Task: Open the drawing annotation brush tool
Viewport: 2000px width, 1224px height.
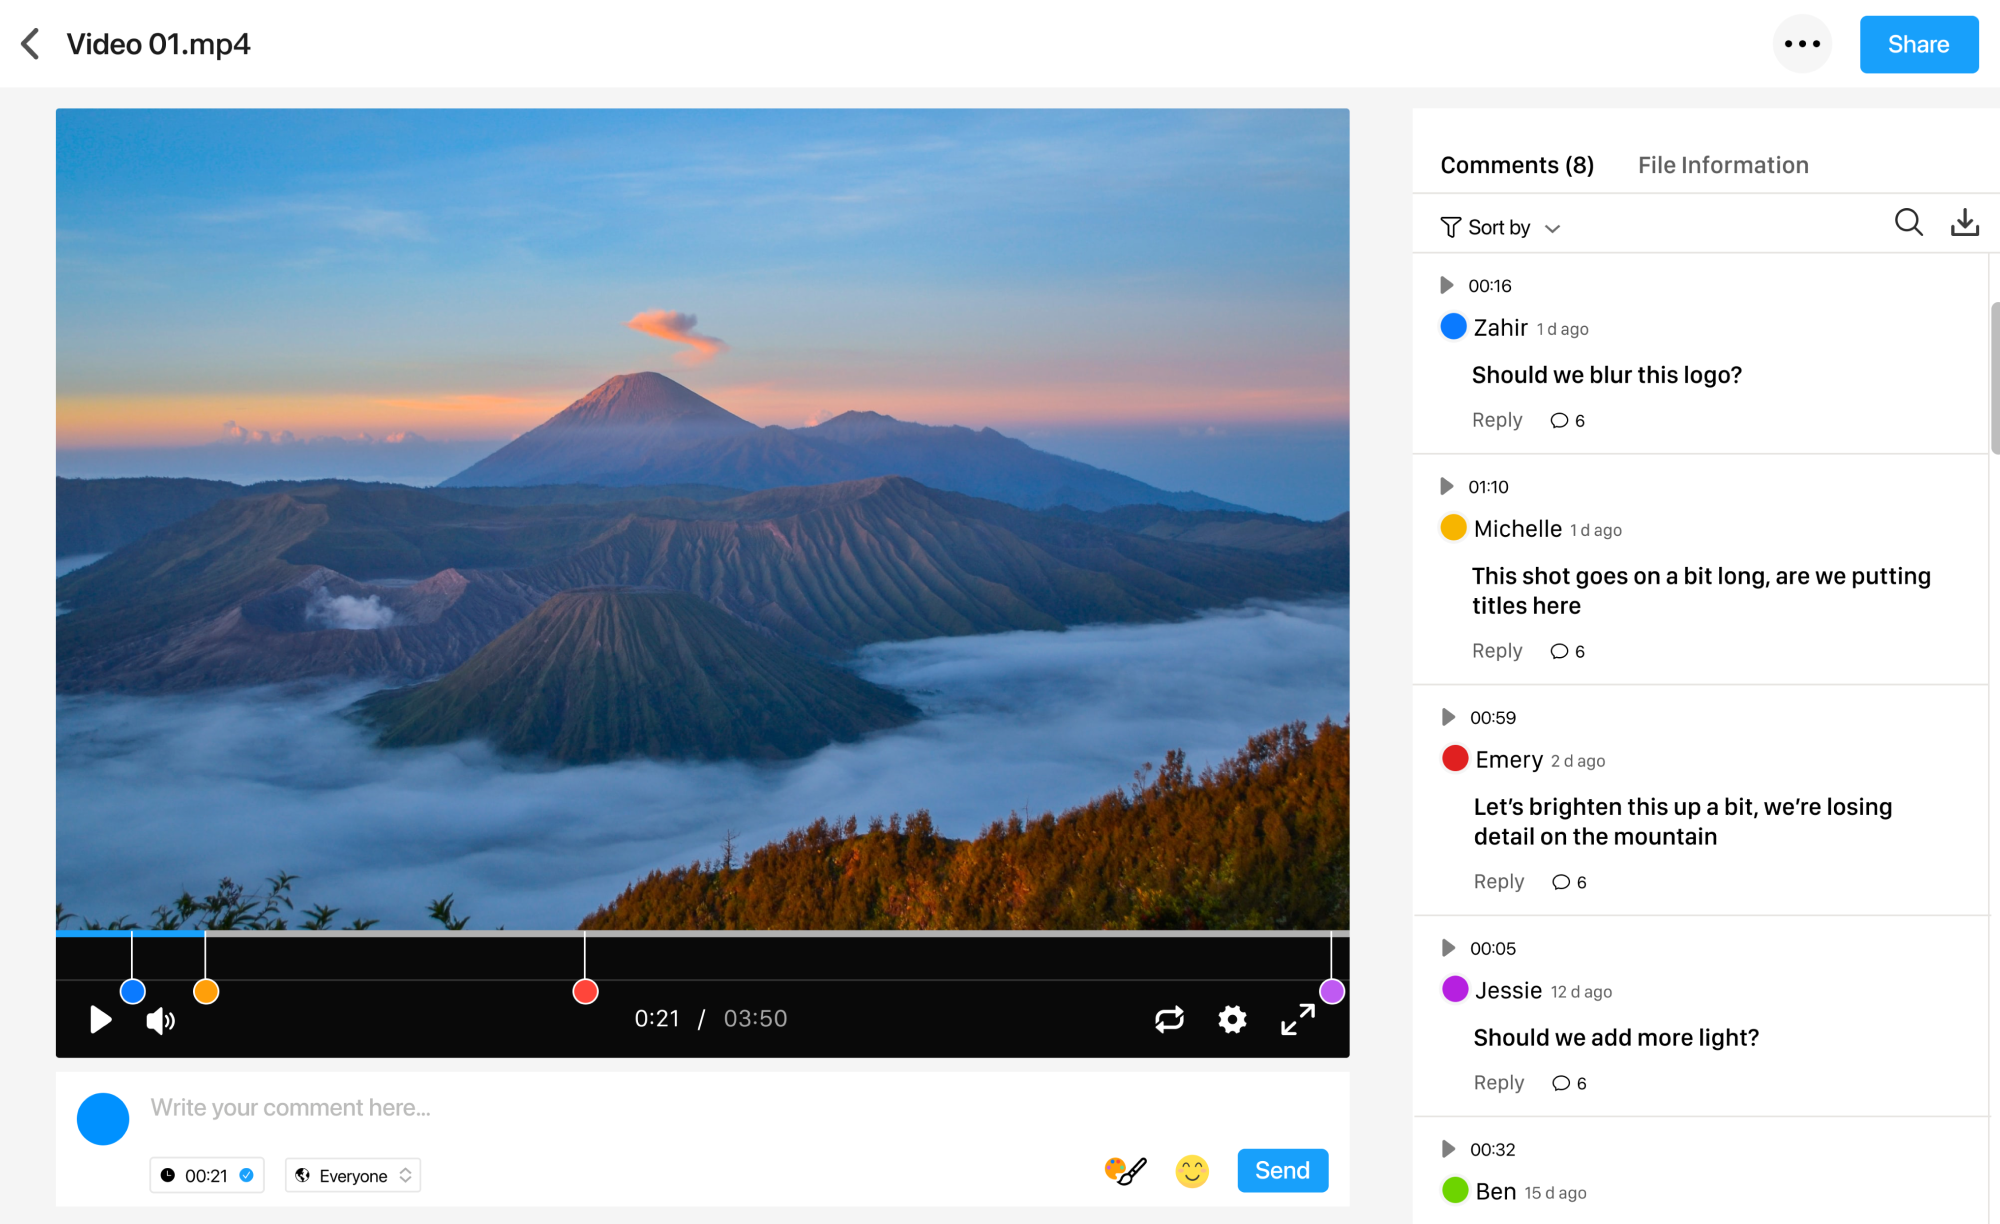Action: 1126,1170
